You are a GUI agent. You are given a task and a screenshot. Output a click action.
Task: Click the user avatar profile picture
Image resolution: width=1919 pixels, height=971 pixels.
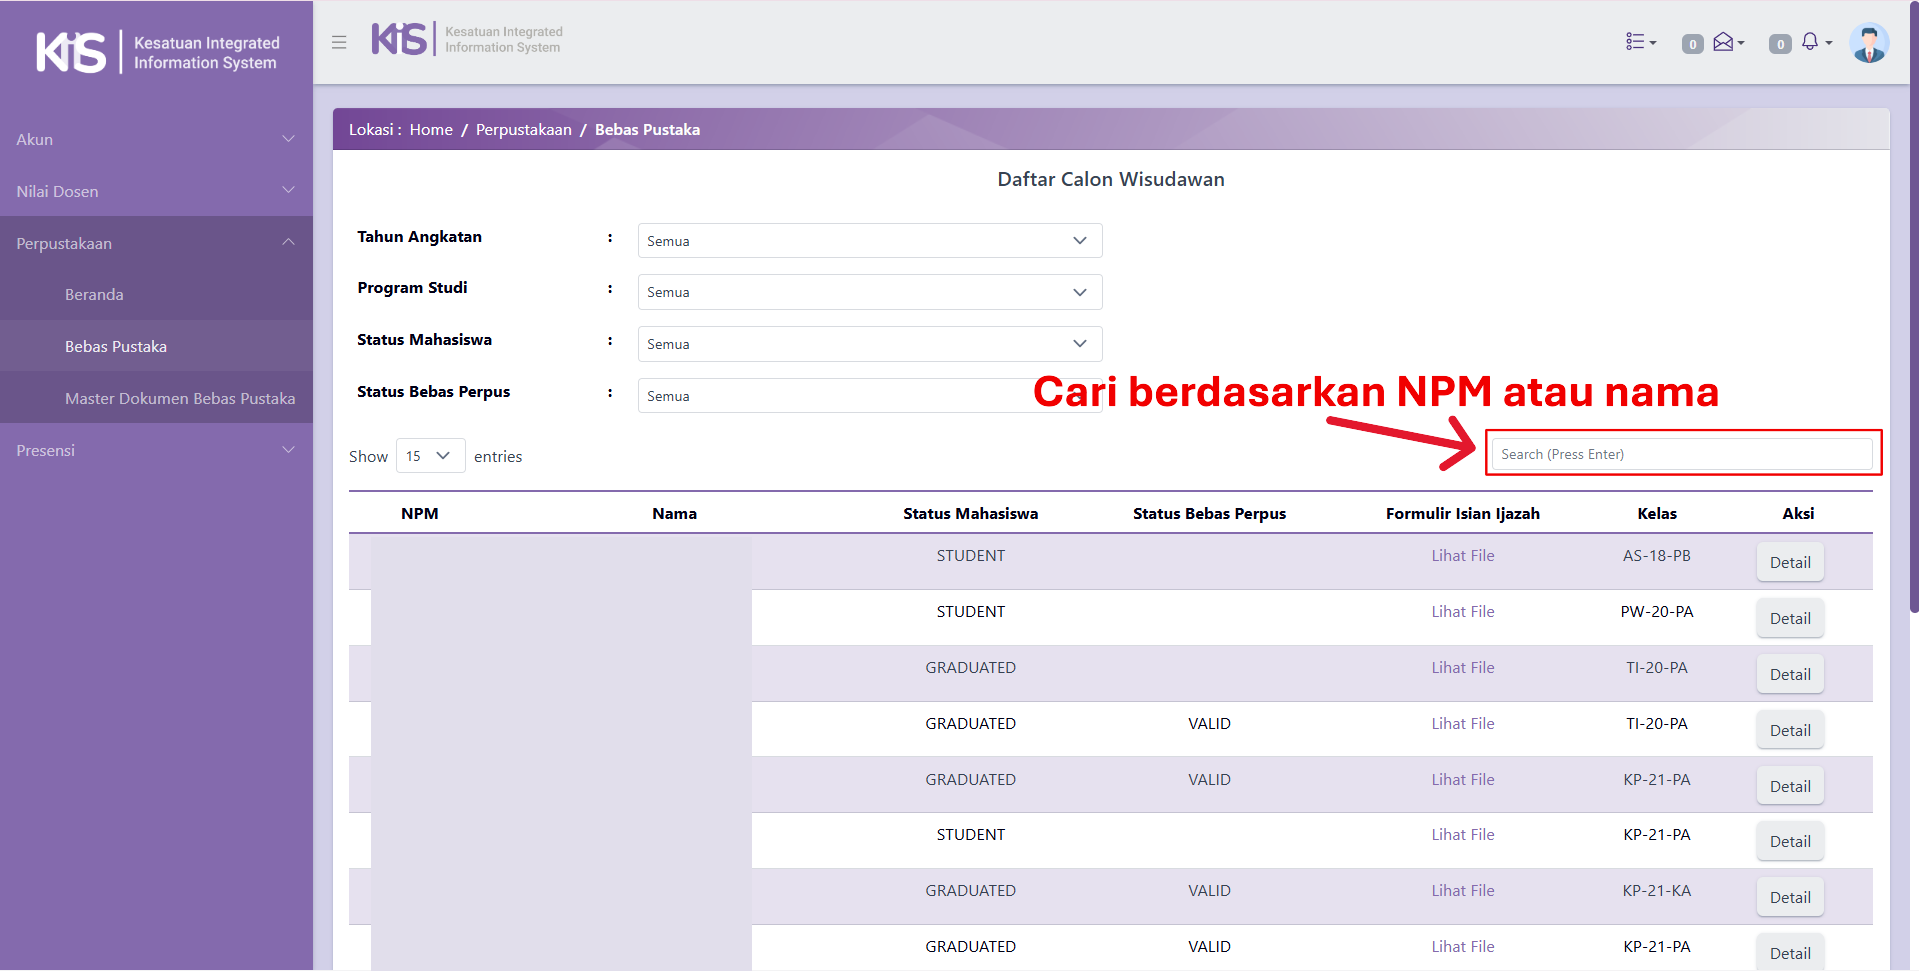(1868, 43)
